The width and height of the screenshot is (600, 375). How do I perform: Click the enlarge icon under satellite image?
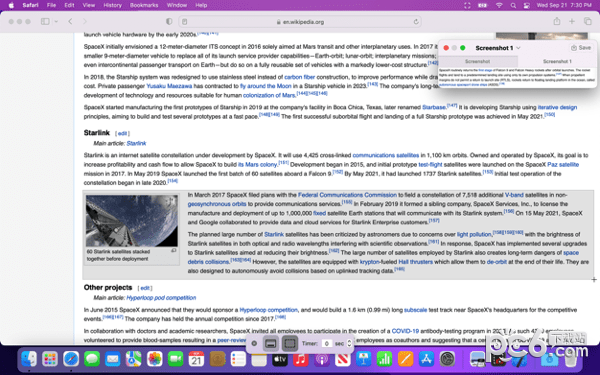tap(173, 251)
